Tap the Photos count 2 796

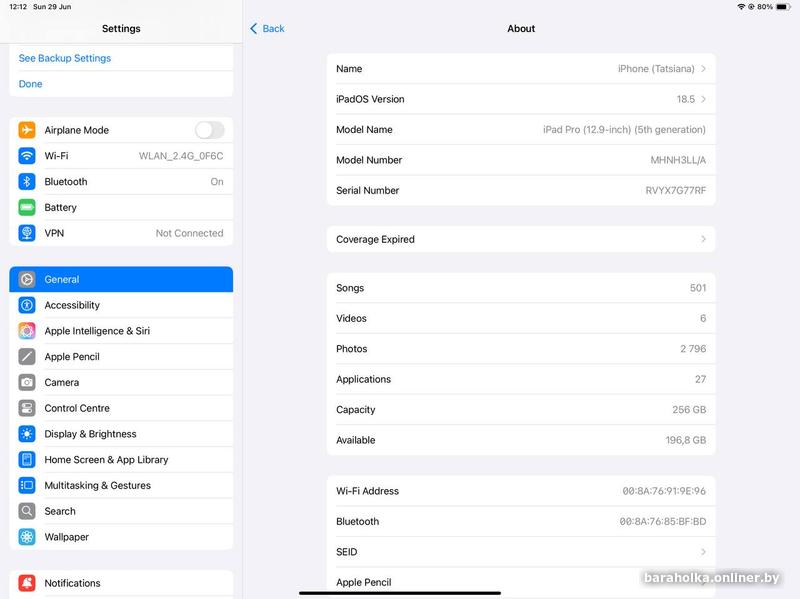tap(693, 348)
